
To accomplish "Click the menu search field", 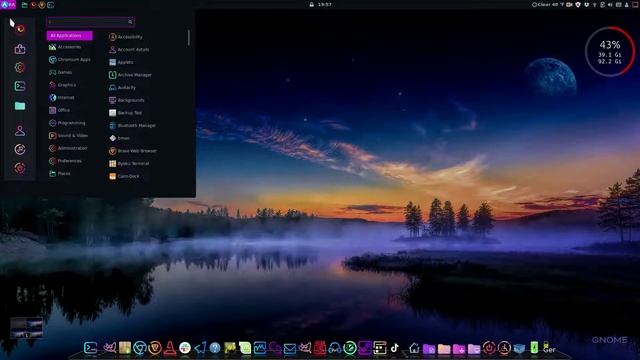I will pyautogui.click(x=91, y=22).
